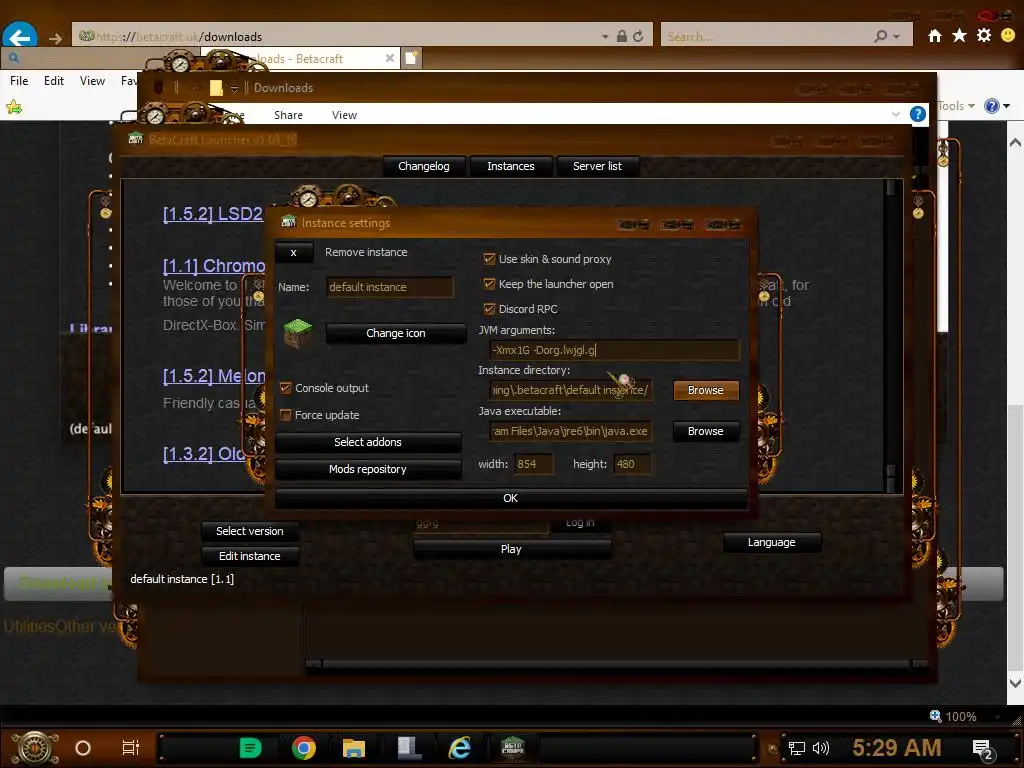
Task: Open the Mods repository button
Action: pos(368,469)
